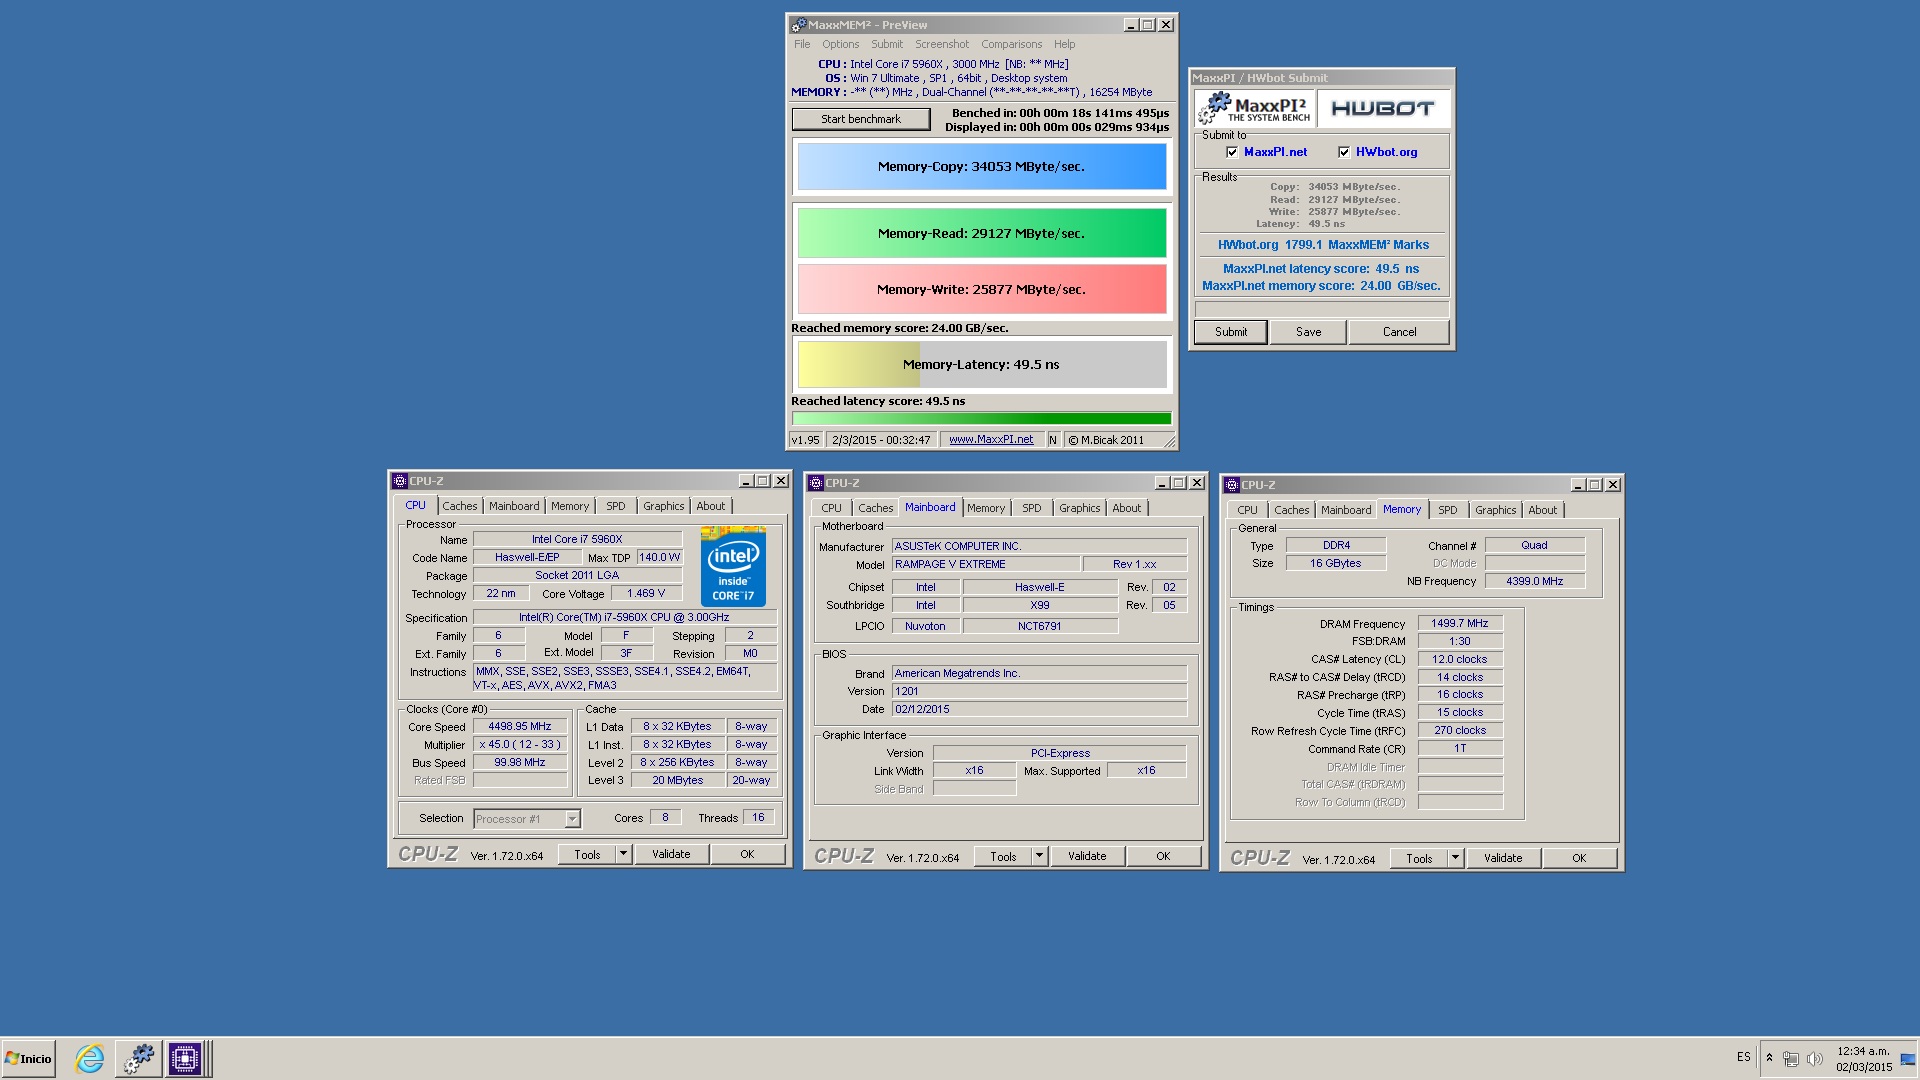The width and height of the screenshot is (1920, 1080).
Task: Select Memory tab in the Mainboard window
Action: pyautogui.click(x=985, y=508)
